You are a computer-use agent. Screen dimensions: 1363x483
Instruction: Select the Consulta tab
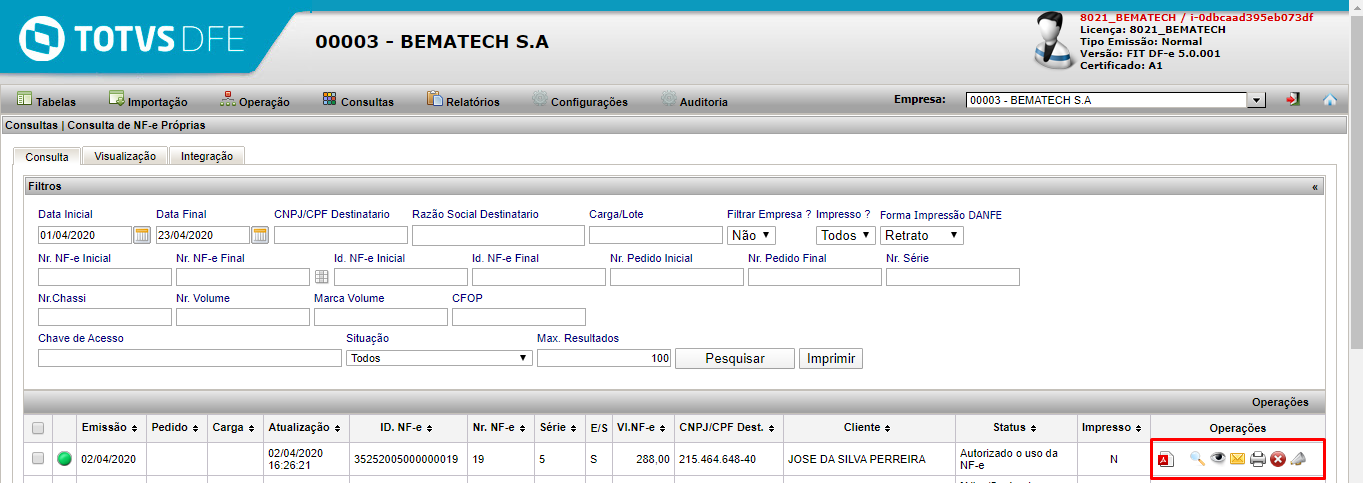click(47, 157)
